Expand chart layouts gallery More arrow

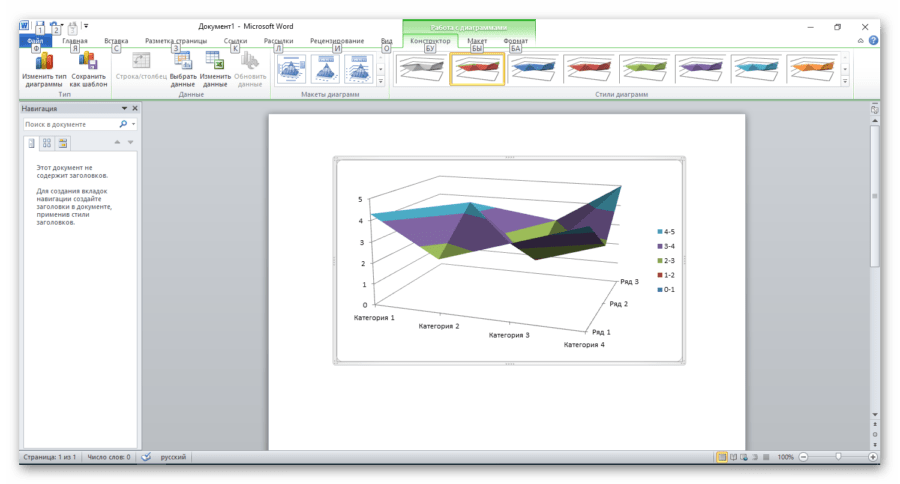(381, 80)
